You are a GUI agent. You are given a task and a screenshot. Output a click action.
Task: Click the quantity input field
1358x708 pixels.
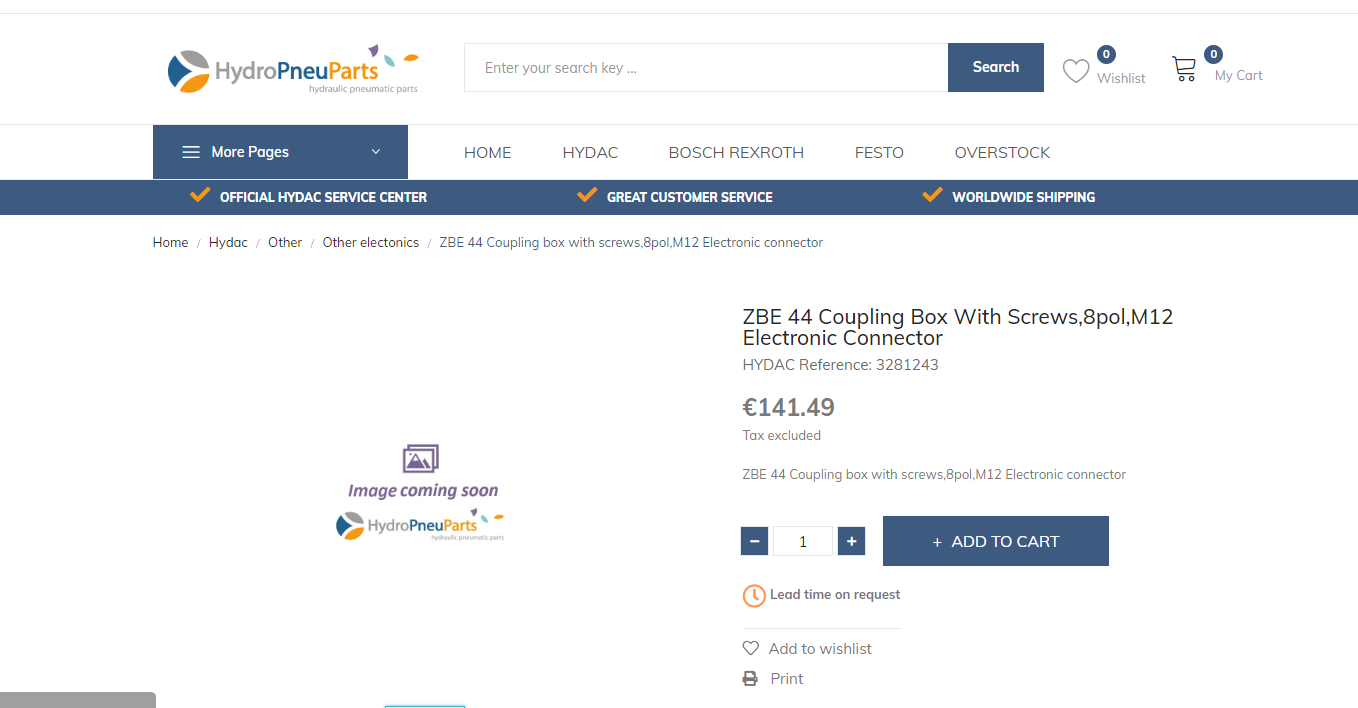803,541
